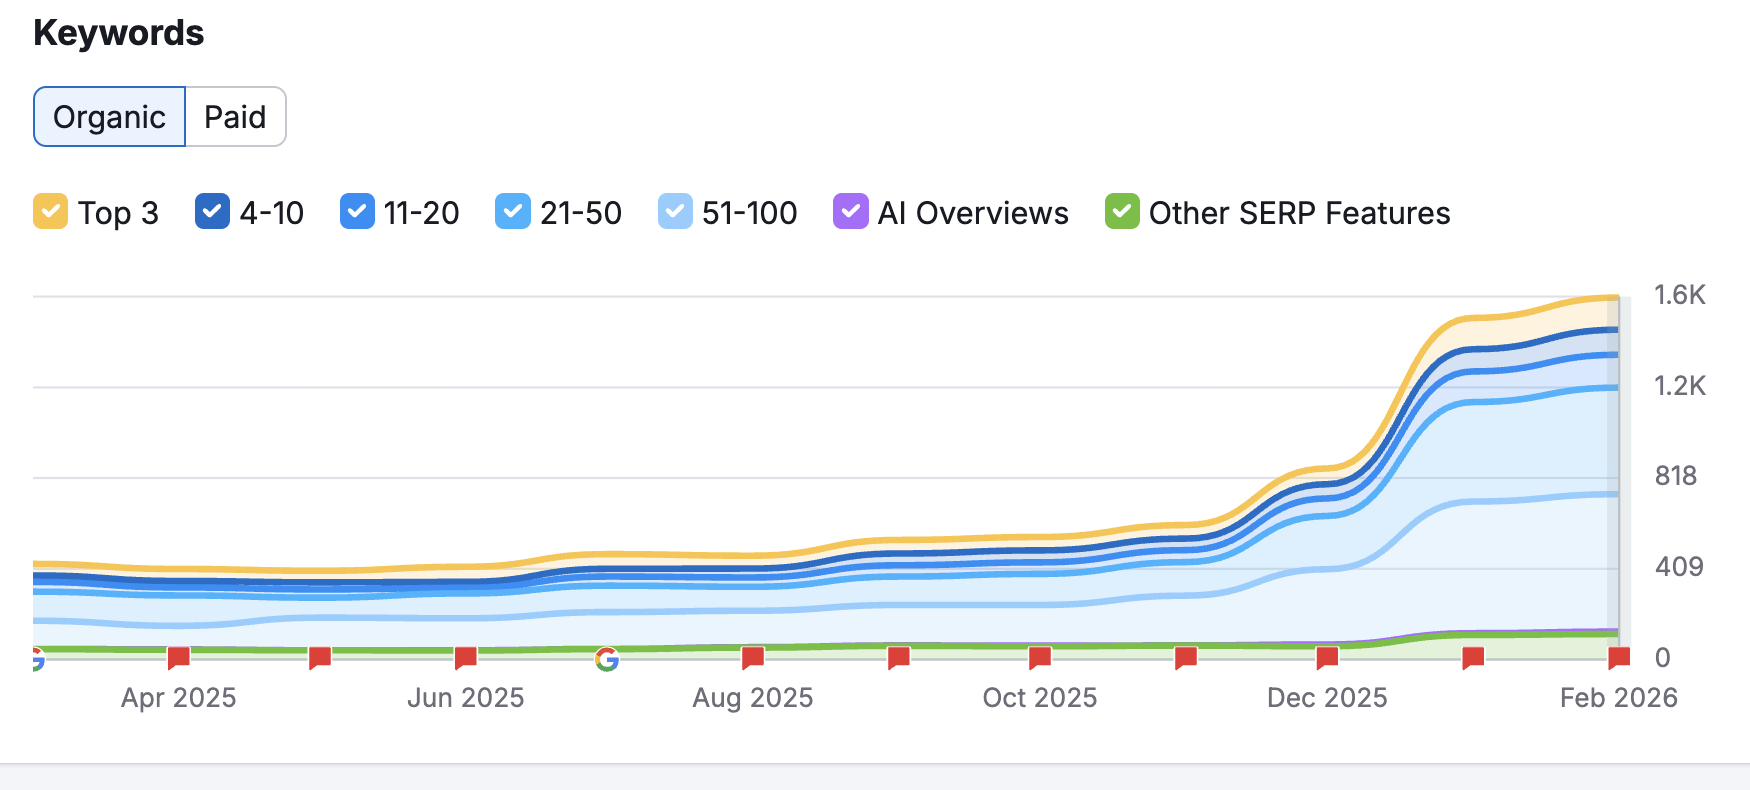Toggle the 4-10 positions checkbox
Viewport: 1750px width, 790px height.
(x=212, y=212)
